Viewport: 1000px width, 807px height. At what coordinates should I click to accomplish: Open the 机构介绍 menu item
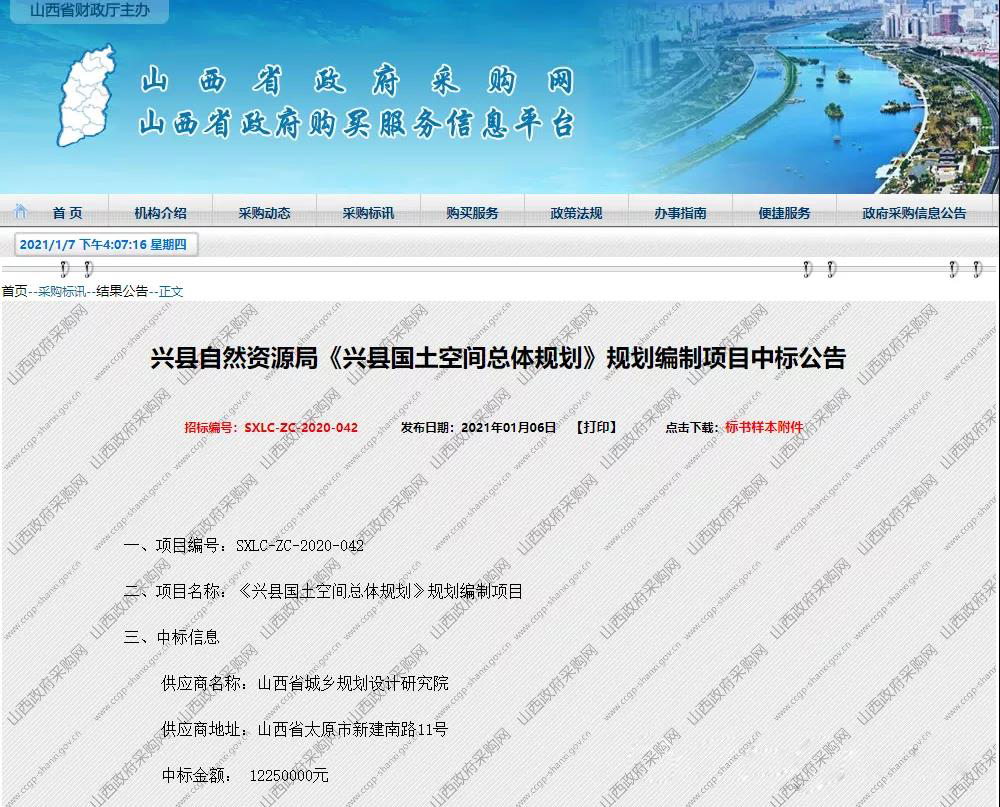160,213
